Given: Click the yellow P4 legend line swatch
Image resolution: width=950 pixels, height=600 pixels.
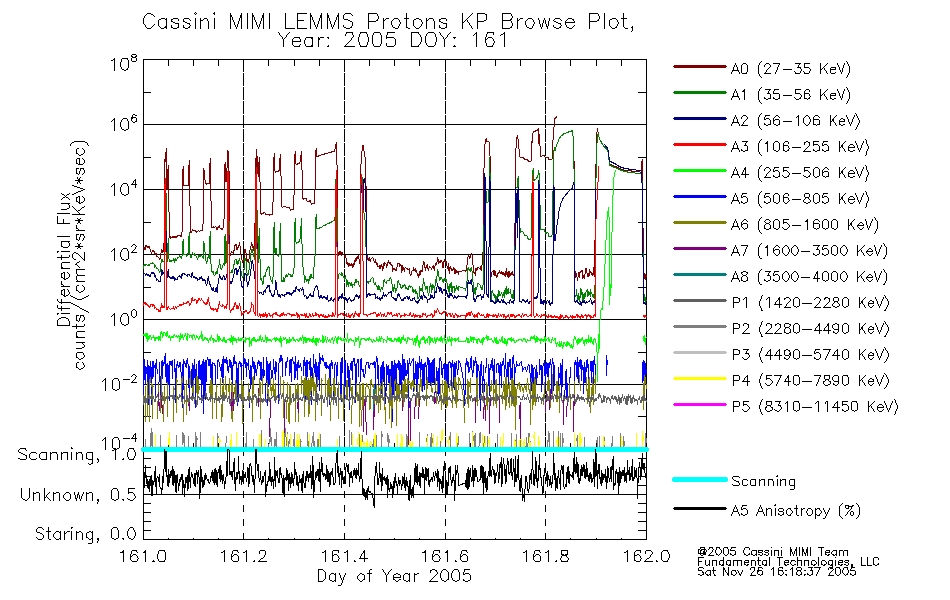Looking at the screenshot, I should pos(700,379).
